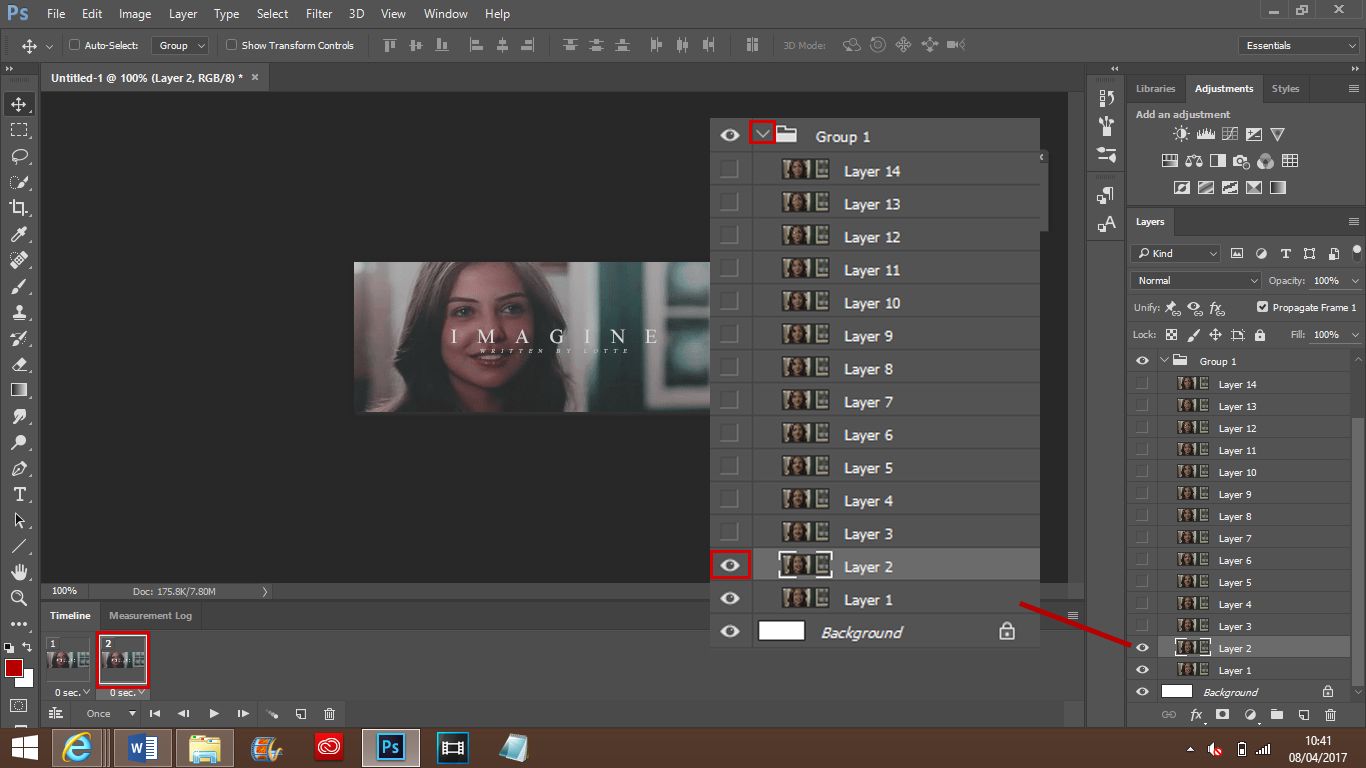This screenshot has height=768, width=1366.
Task: Show Layer 14 in the docked Layers panel
Action: (x=1142, y=384)
